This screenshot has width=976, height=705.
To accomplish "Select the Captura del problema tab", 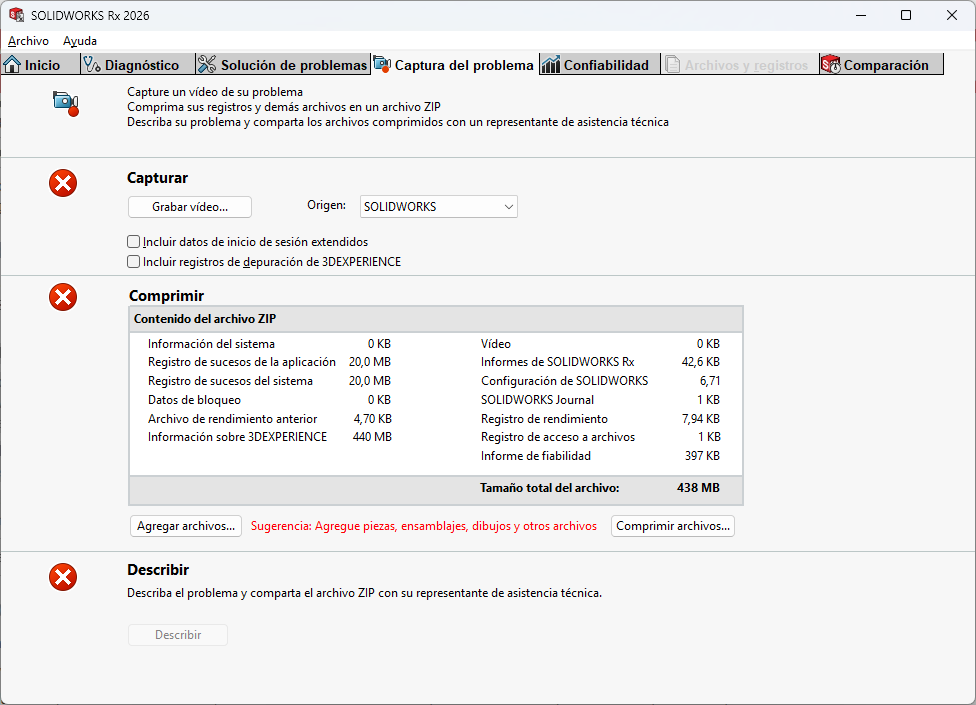I will pyautogui.click(x=454, y=65).
